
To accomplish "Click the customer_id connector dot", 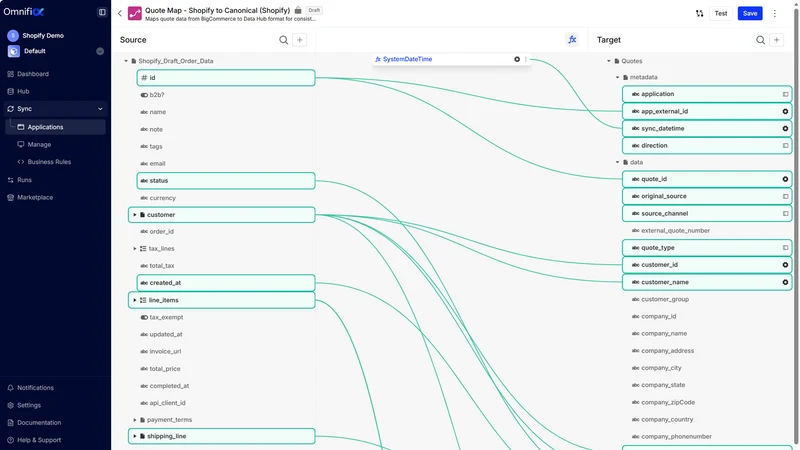I will [785, 265].
